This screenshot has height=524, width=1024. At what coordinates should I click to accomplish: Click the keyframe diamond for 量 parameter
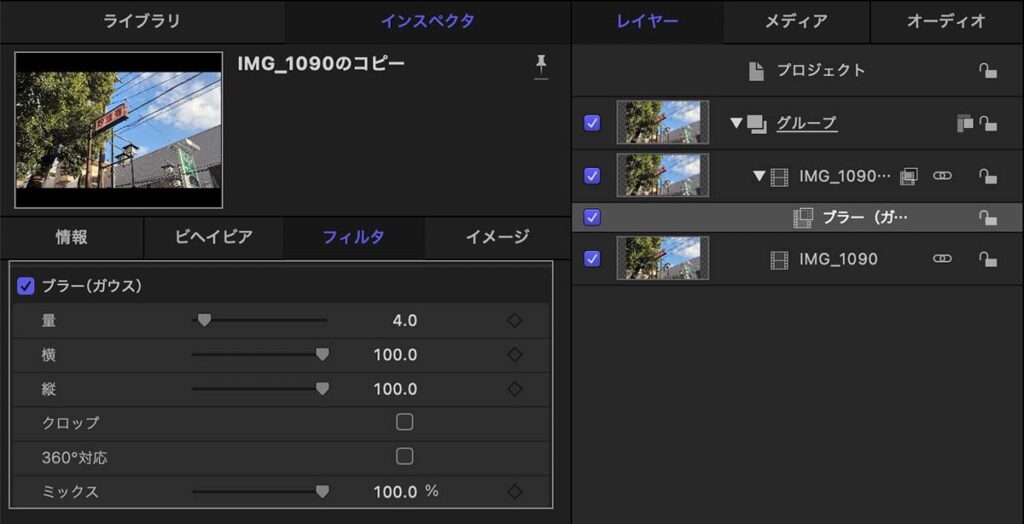point(515,321)
